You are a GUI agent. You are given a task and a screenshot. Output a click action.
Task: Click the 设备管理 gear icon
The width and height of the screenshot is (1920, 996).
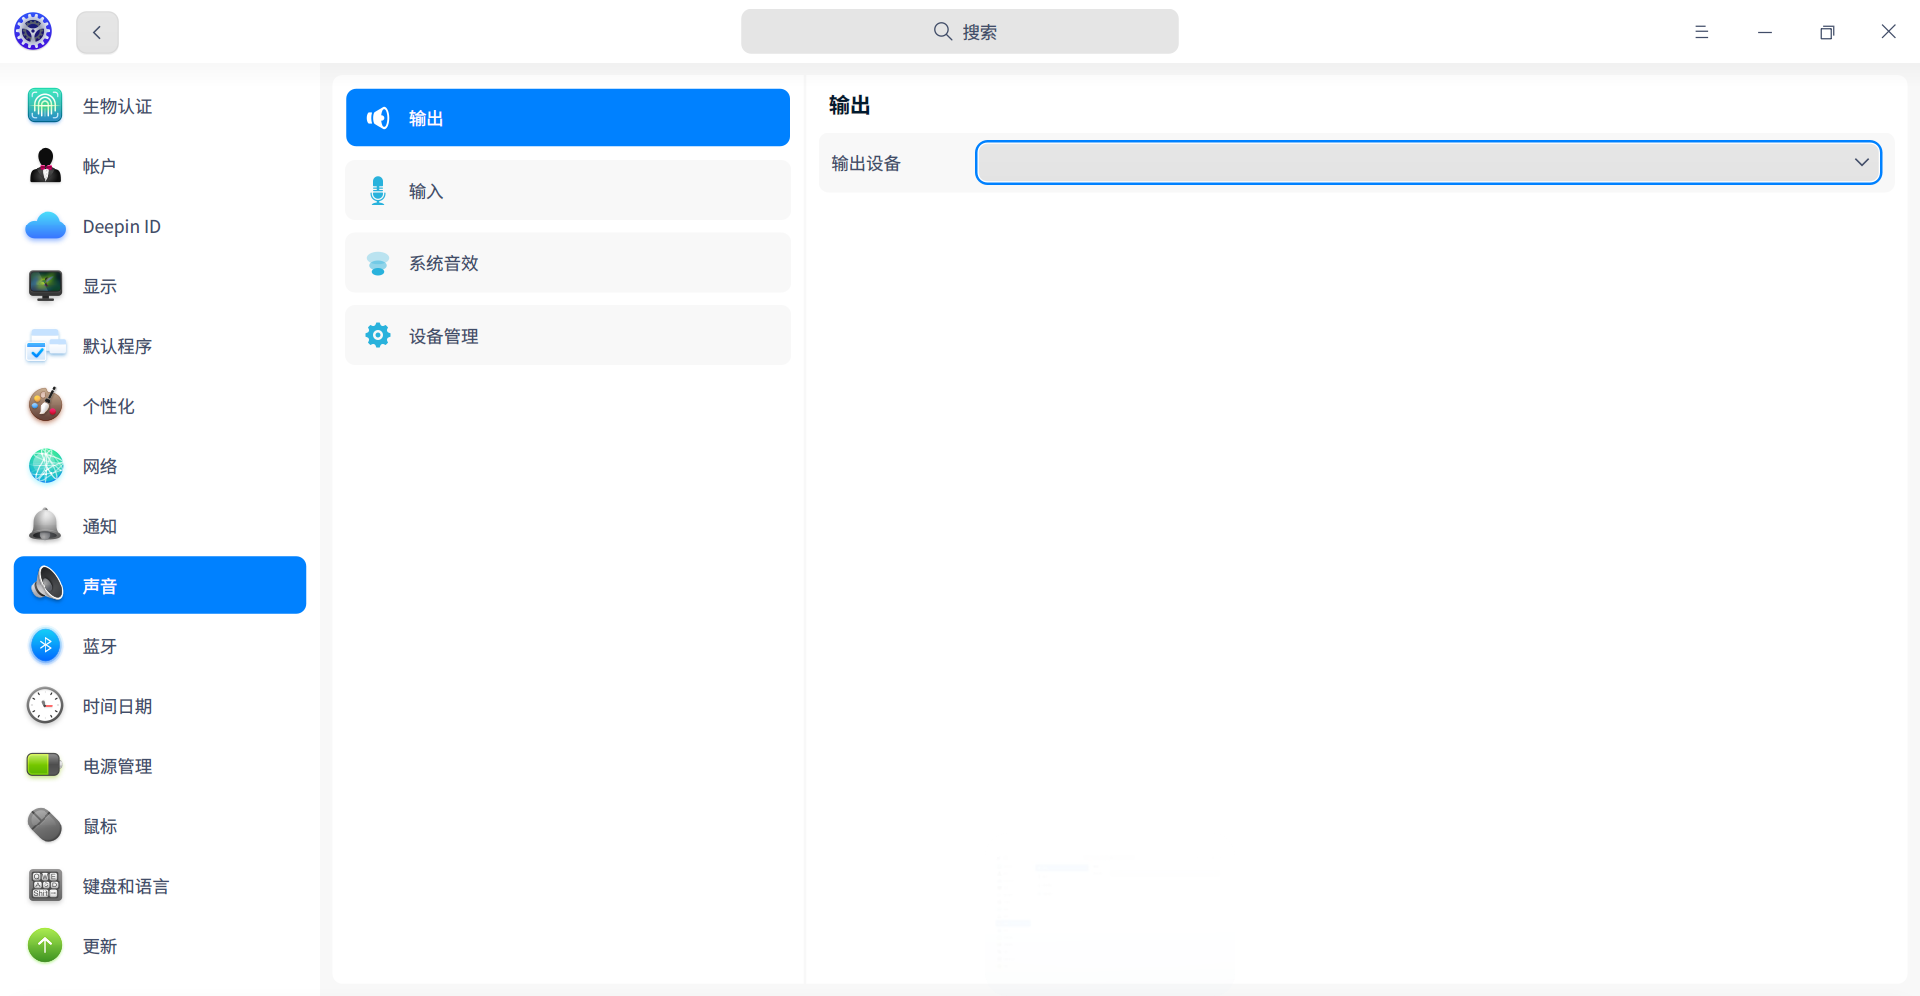[x=378, y=335]
